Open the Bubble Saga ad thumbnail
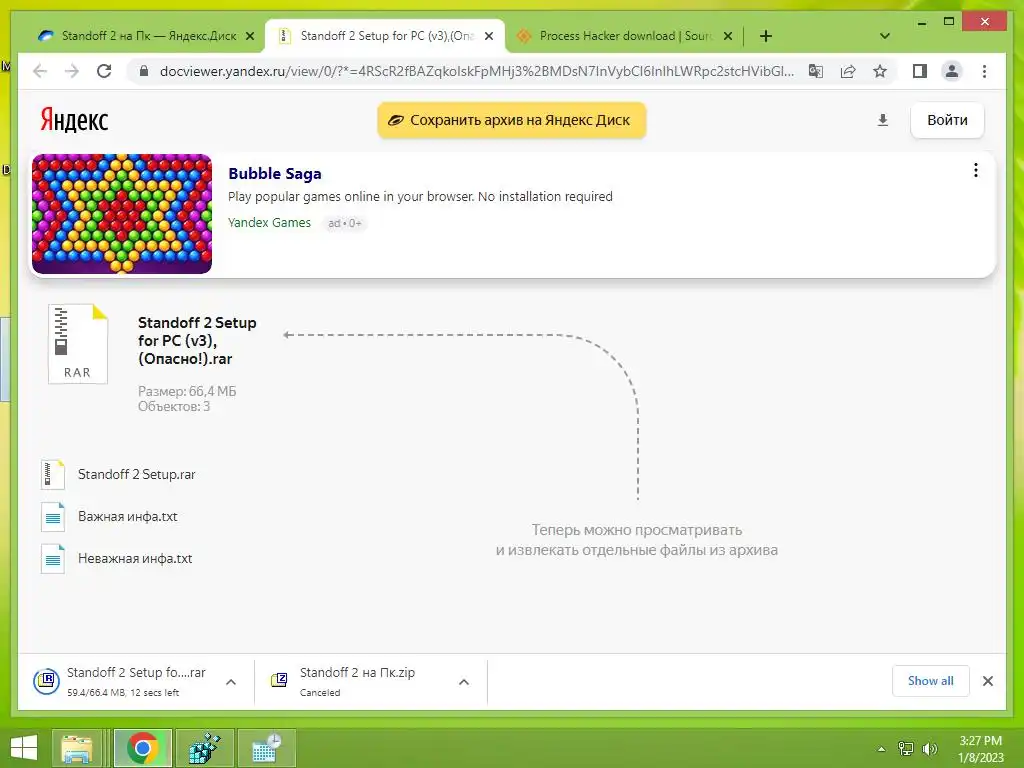The height and width of the screenshot is (768, 1024). click(122, 214)
